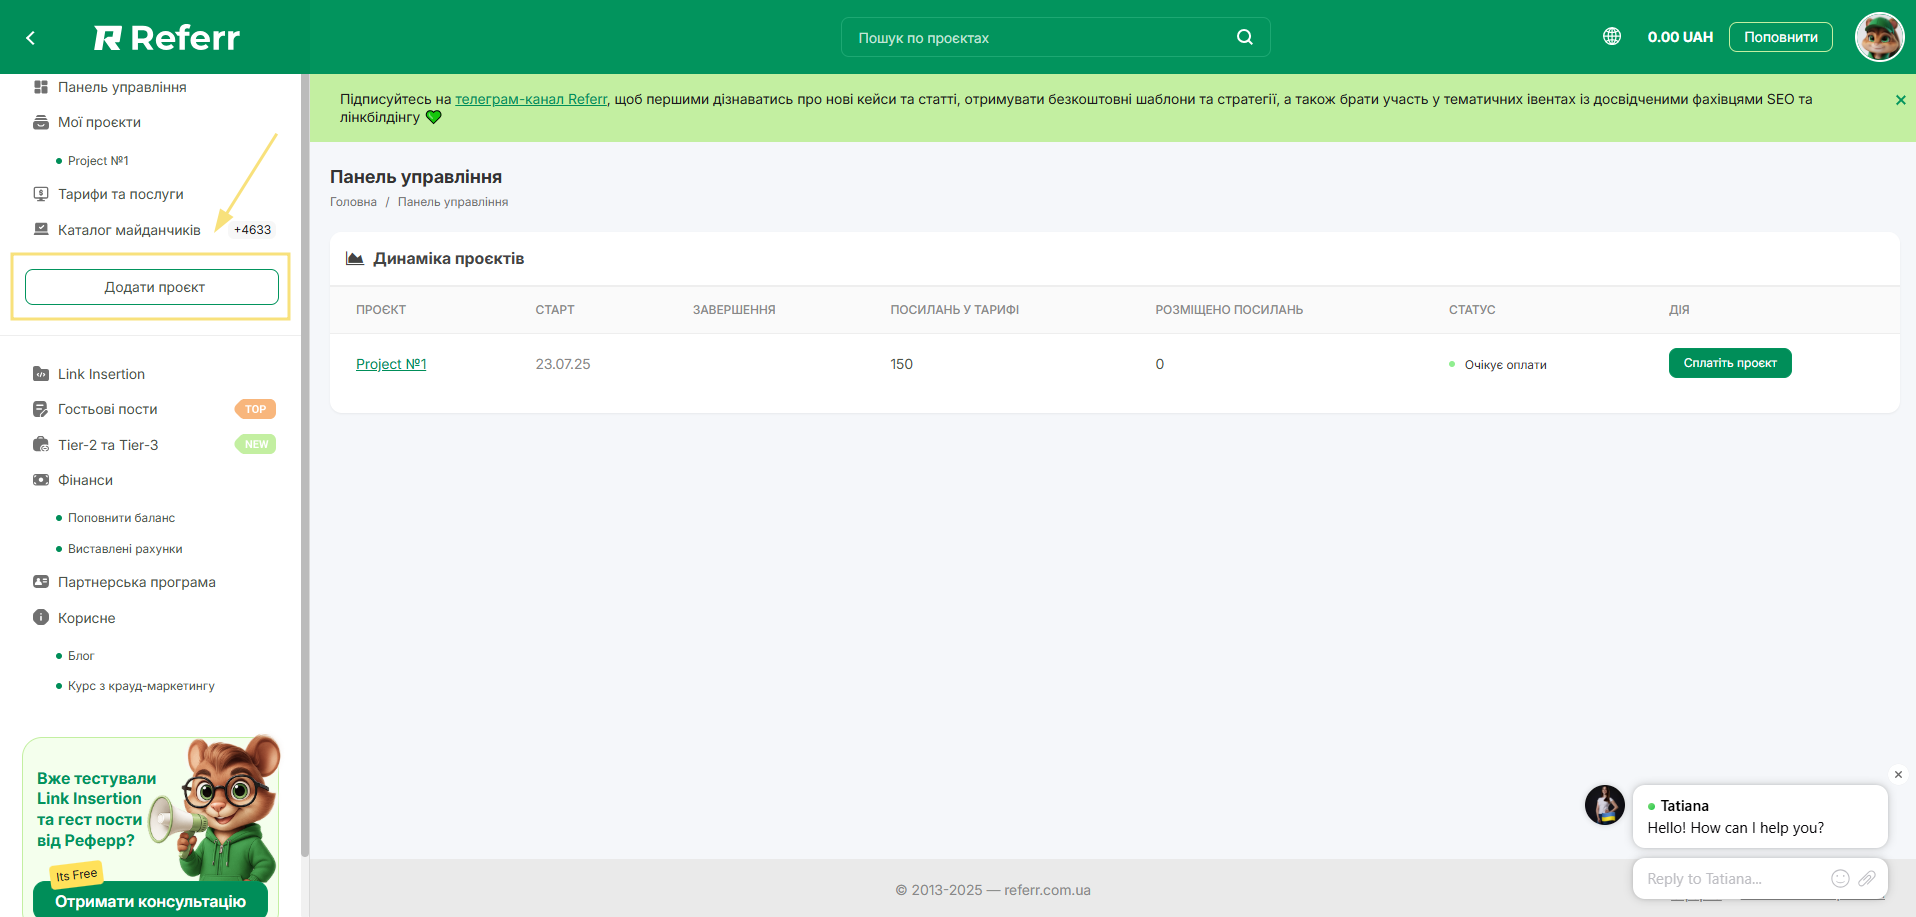Collapse sidebar with back arrow icon

[x=31, y=38]
